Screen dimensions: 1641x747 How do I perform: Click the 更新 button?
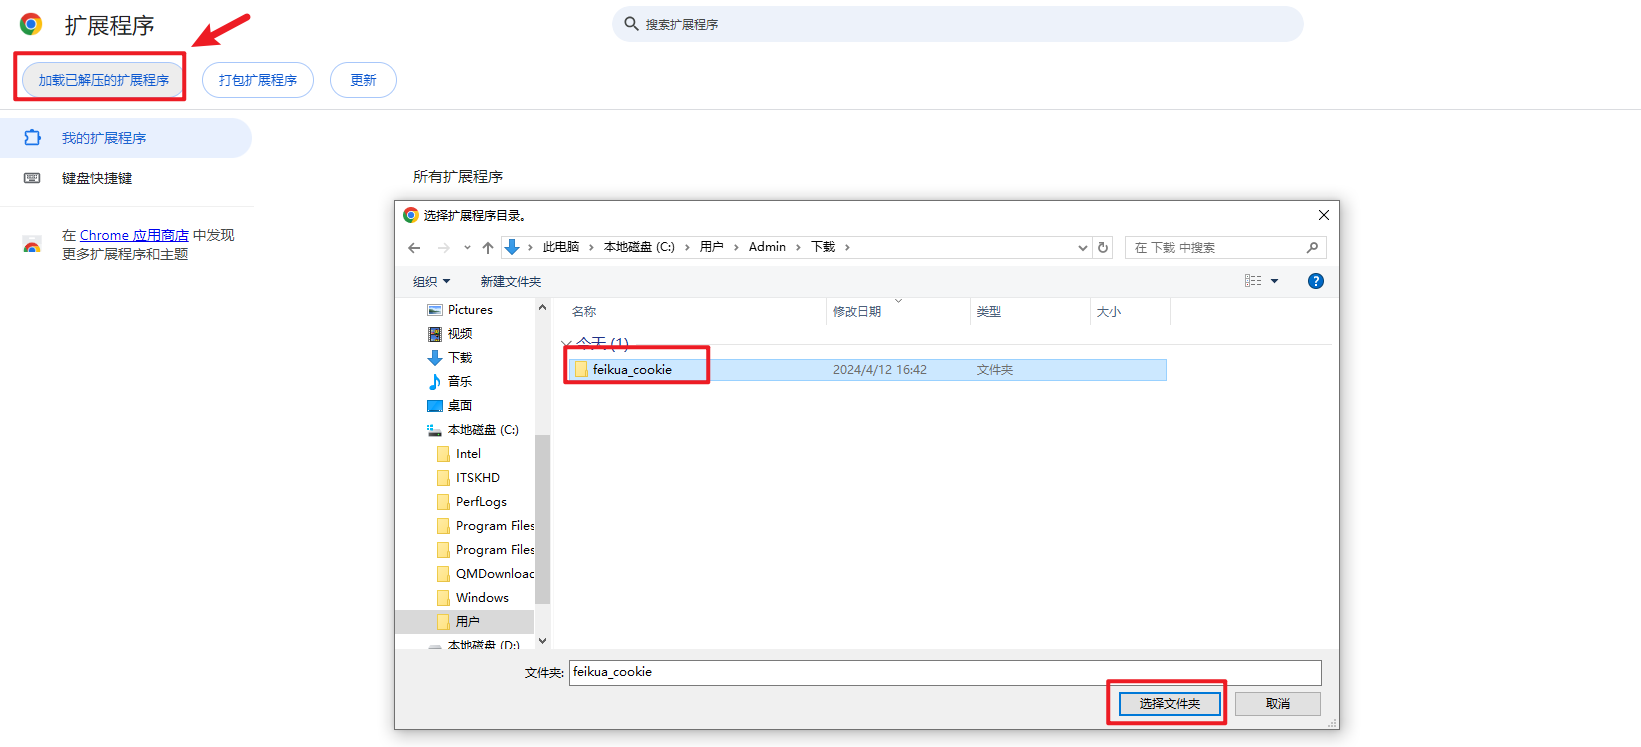363,80
